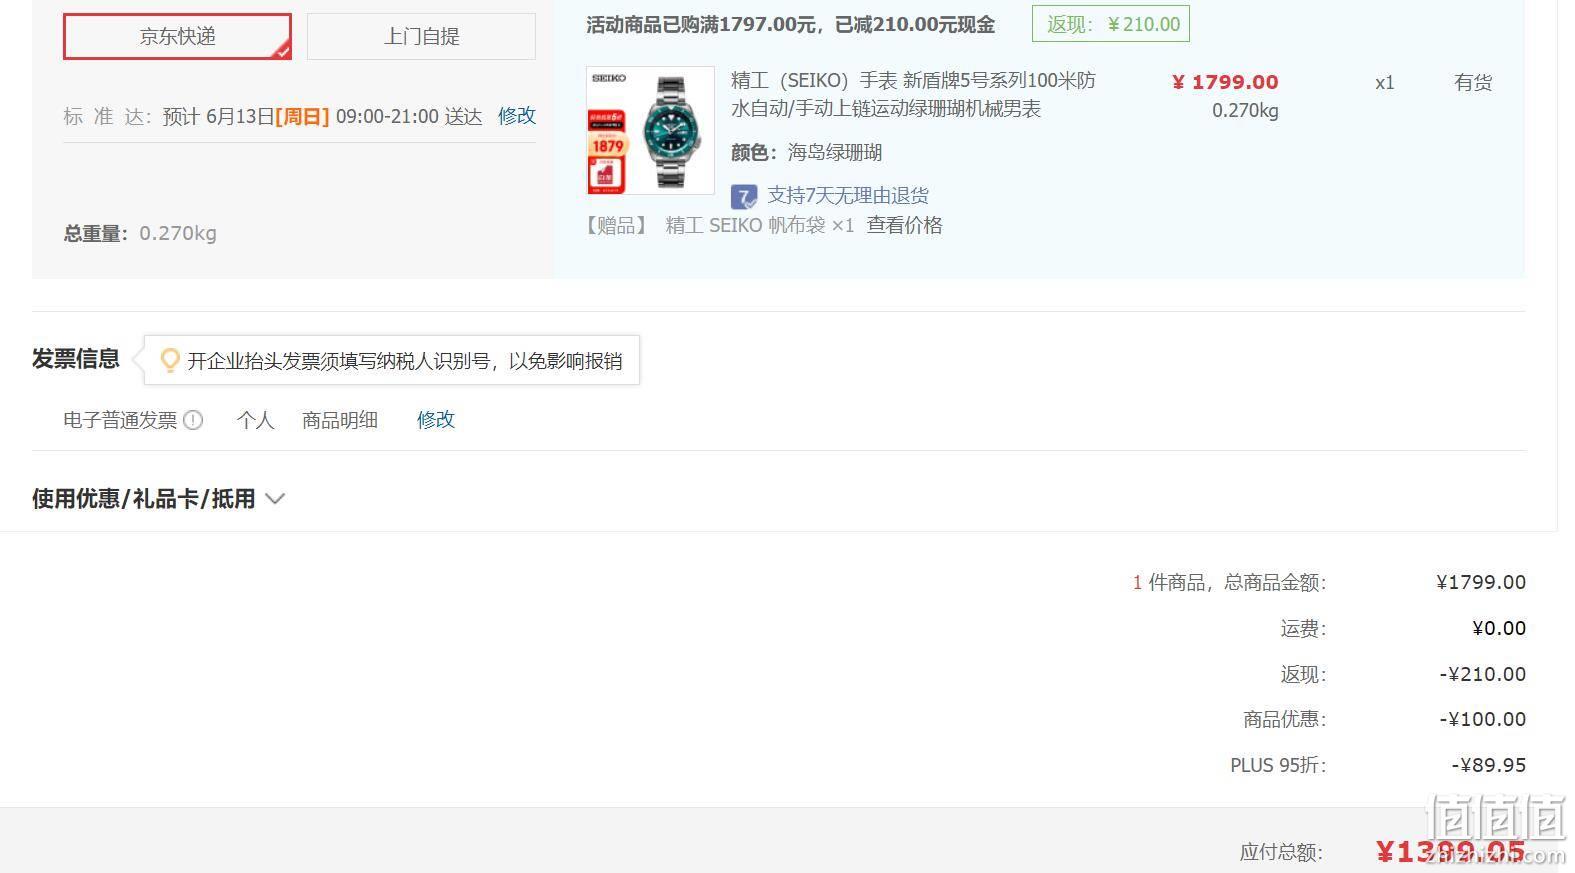Image resolution: width=1575 pixels, height=873 pixels.
Task: Click 颜色 海岛绿珊瑚 text
Action: click(806, 152)
